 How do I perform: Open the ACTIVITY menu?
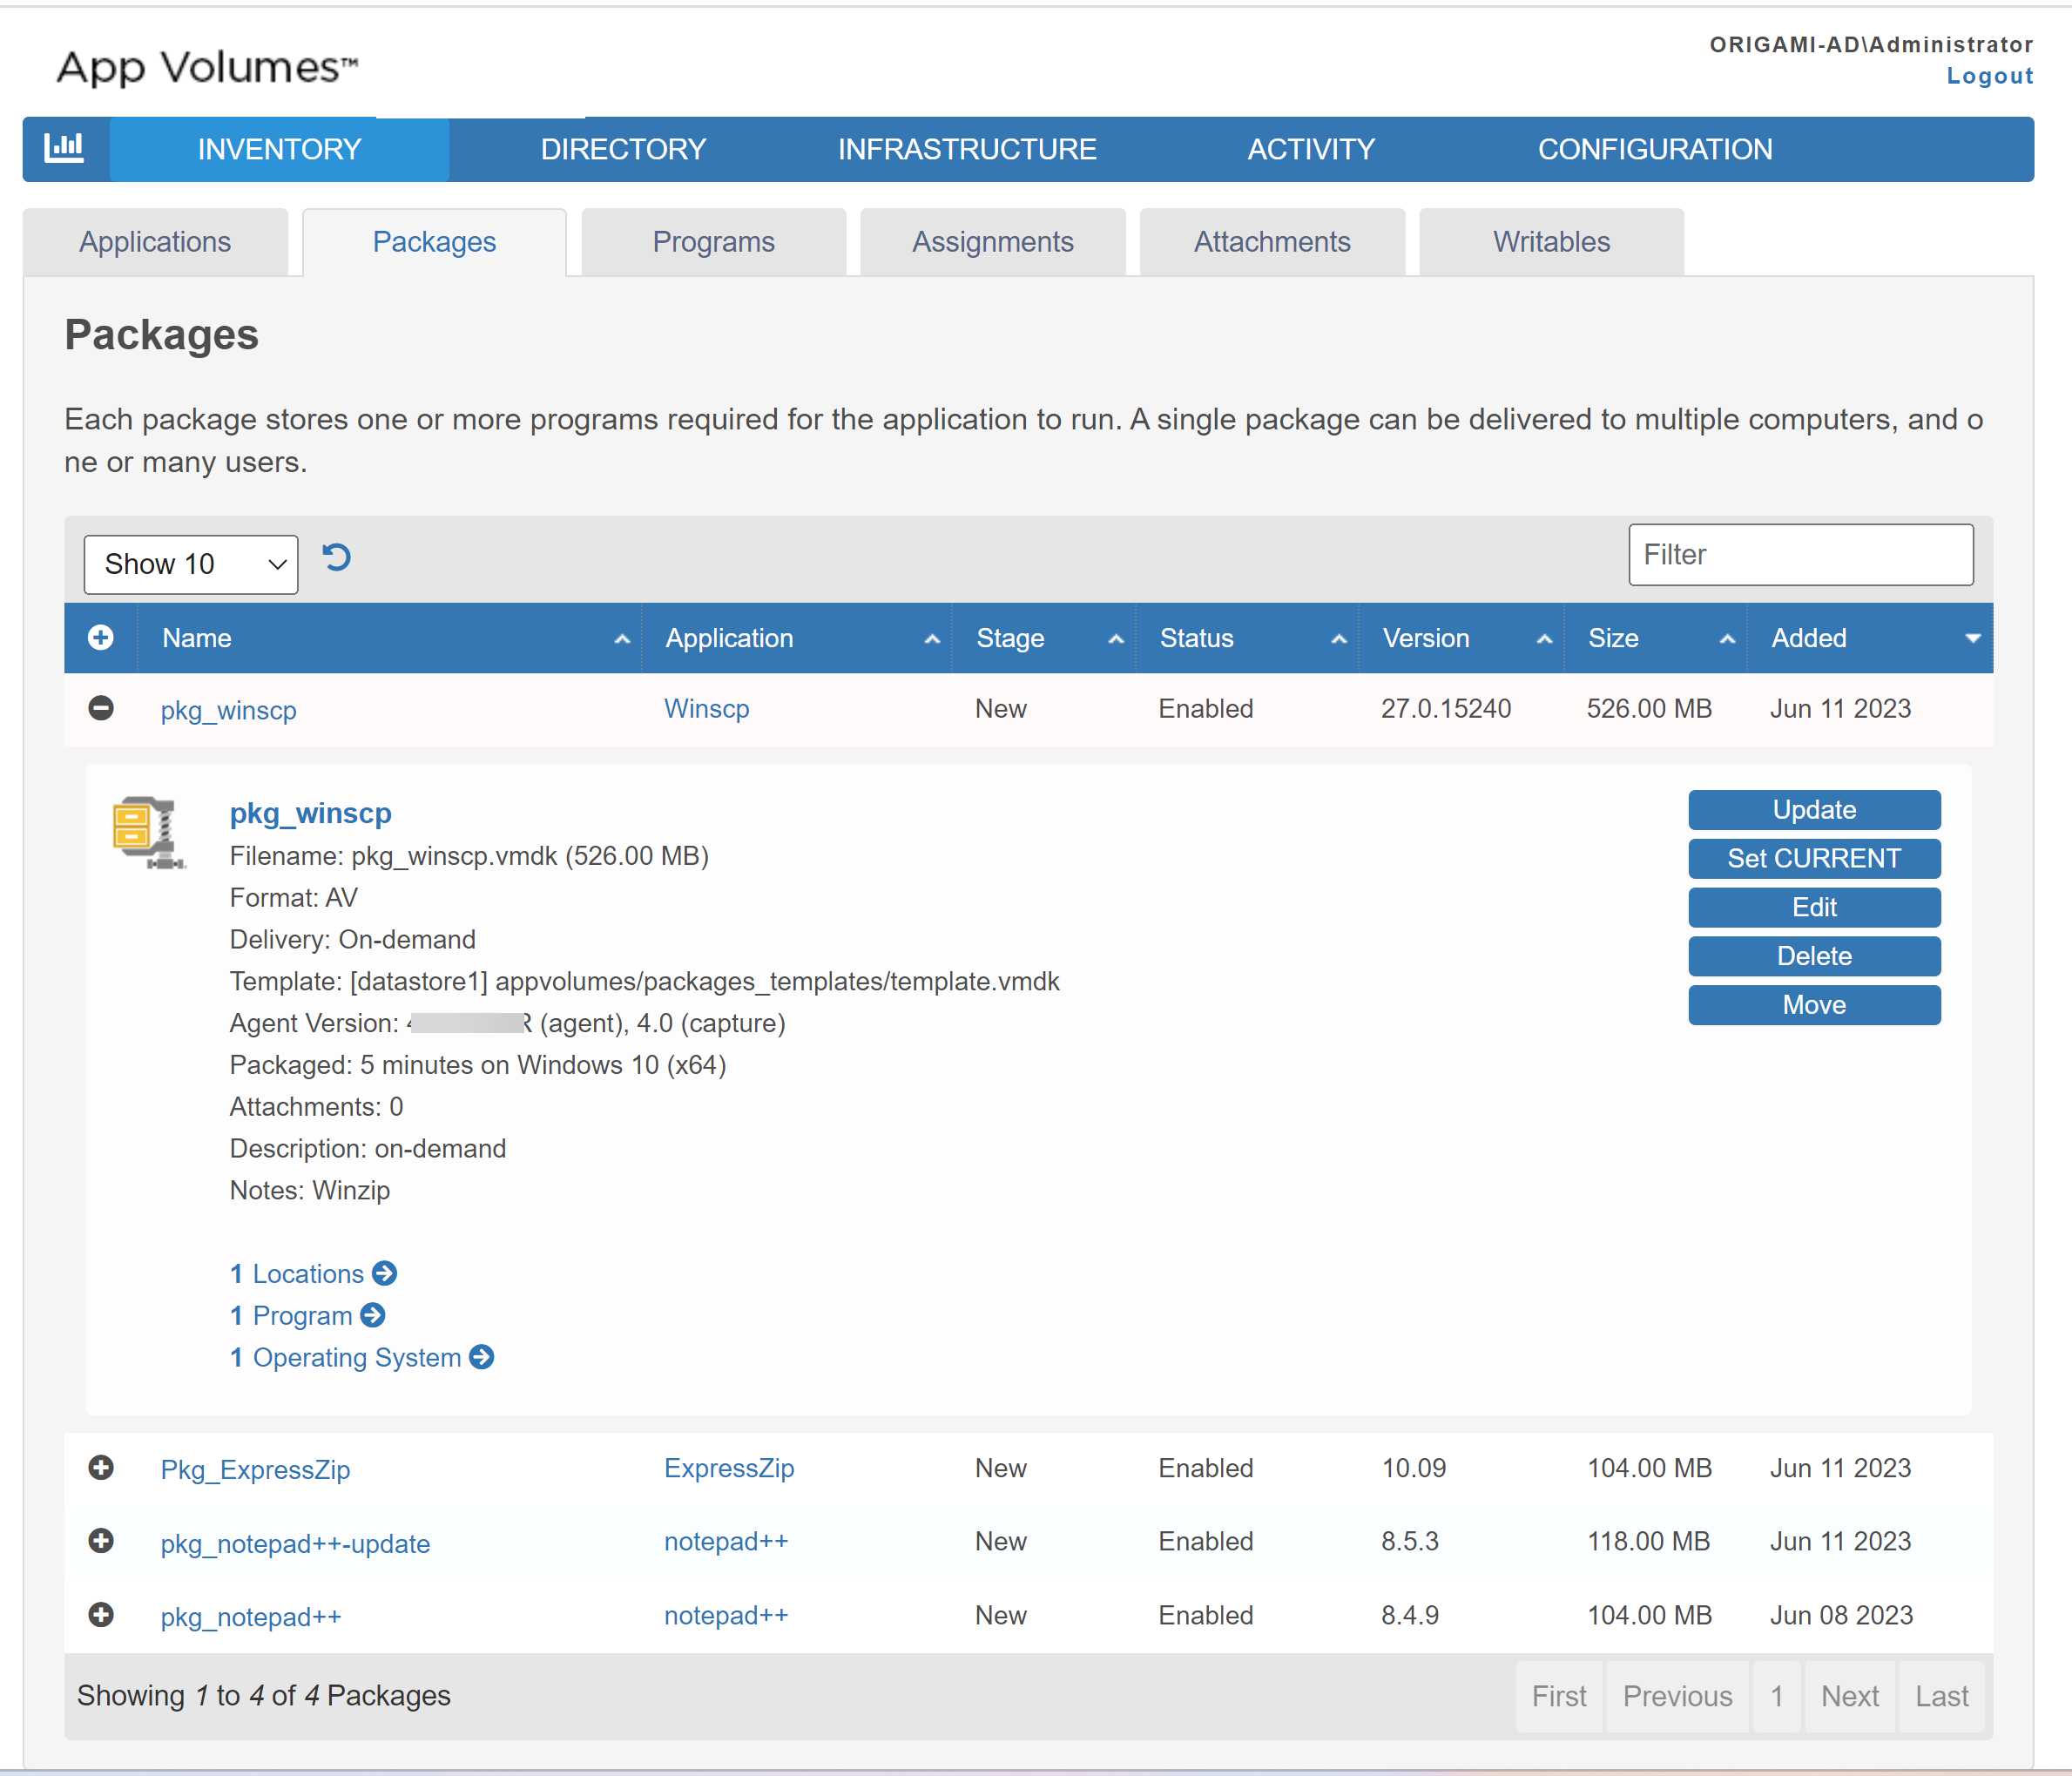pos(1311,149)
